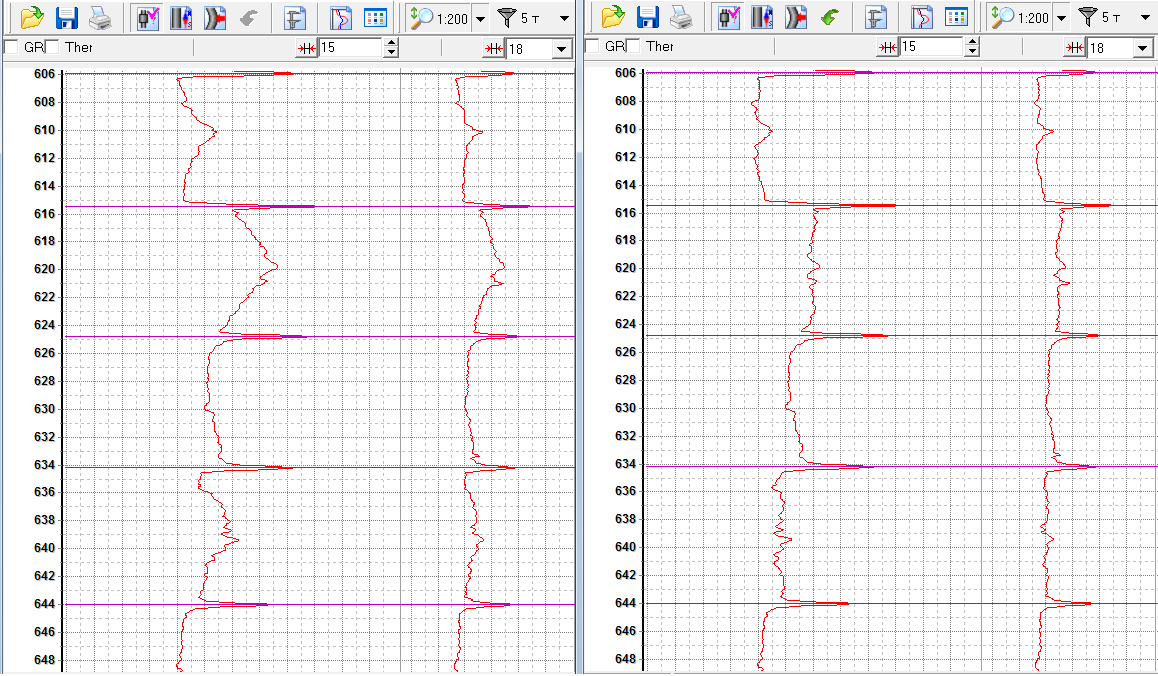Print the log from the right window
This screenshot has width=1158, height=676.
click(x=681, y=17)
